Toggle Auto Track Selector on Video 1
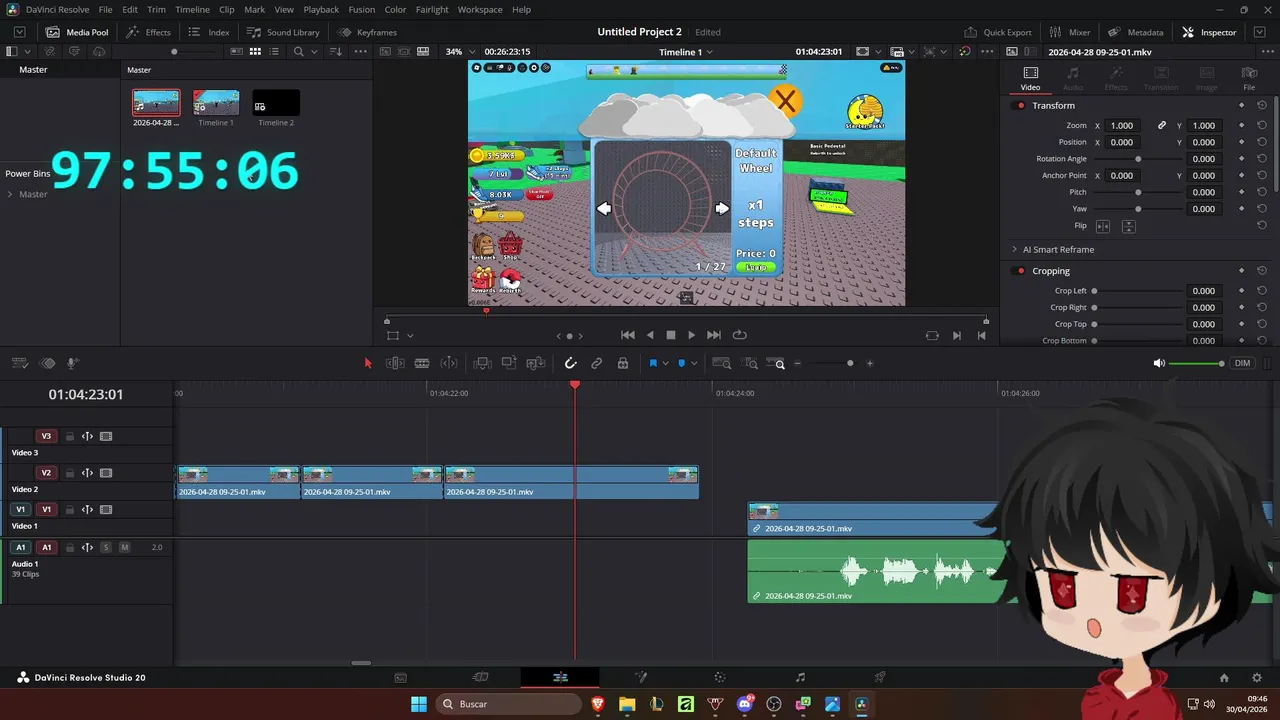 pyautogui.click(x=87, y=509)
